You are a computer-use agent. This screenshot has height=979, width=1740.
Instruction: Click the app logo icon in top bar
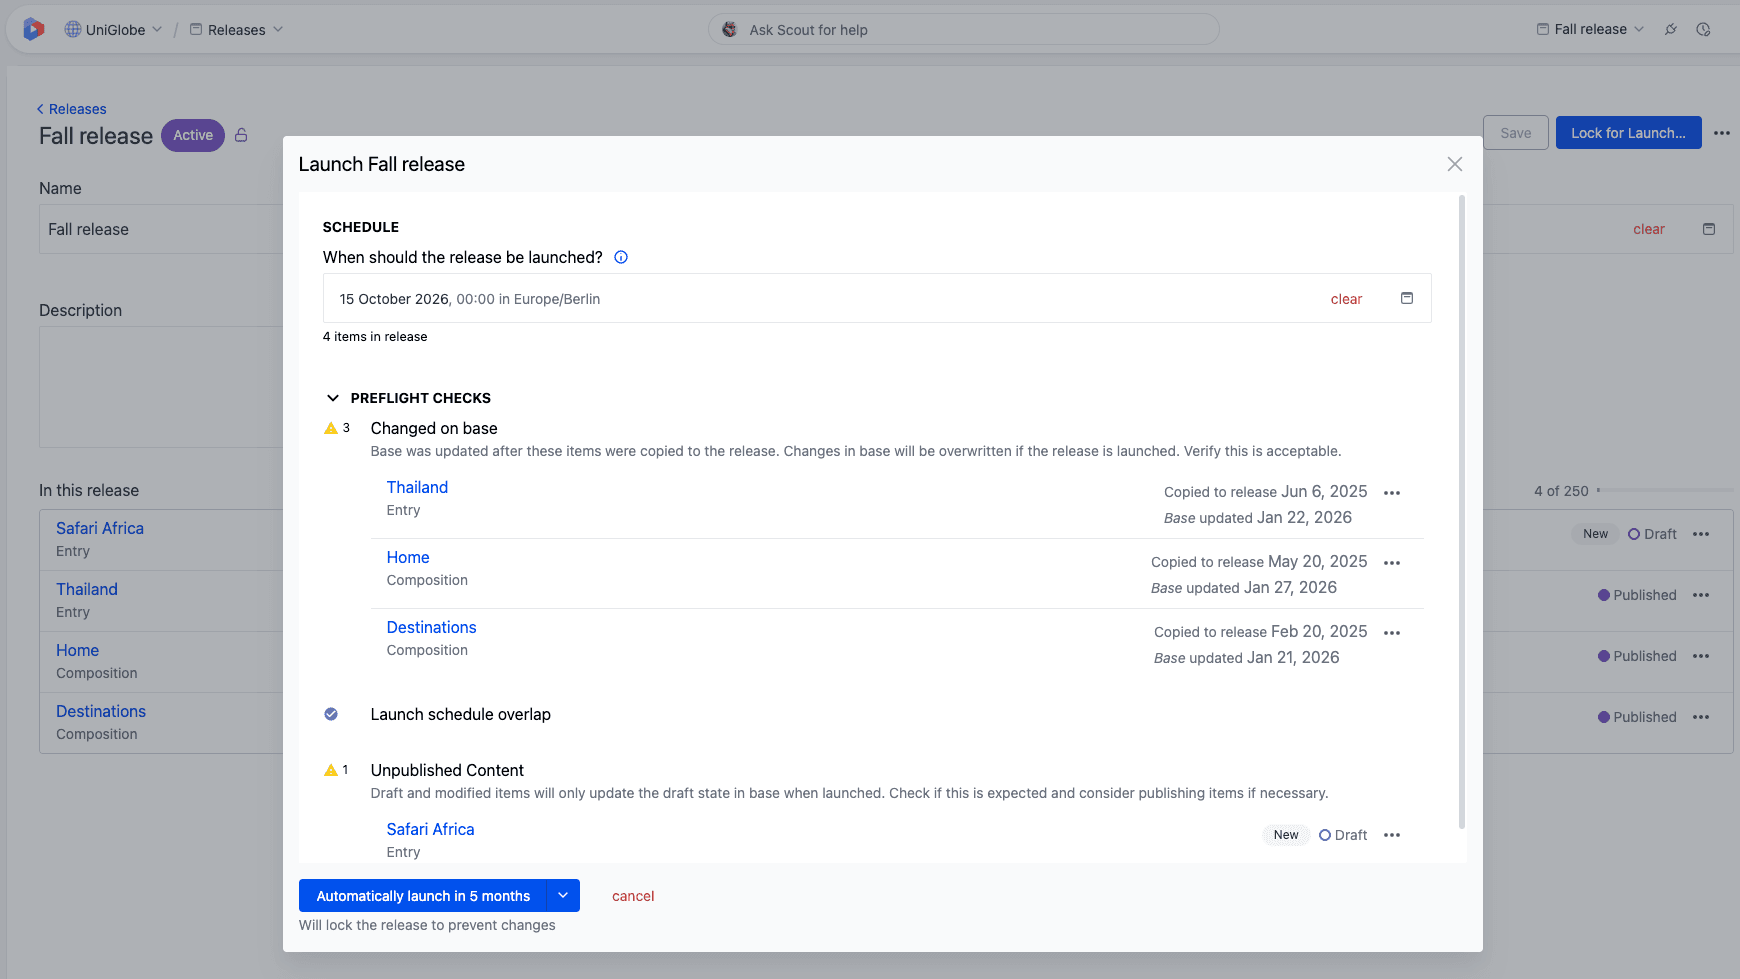point(33,29)
